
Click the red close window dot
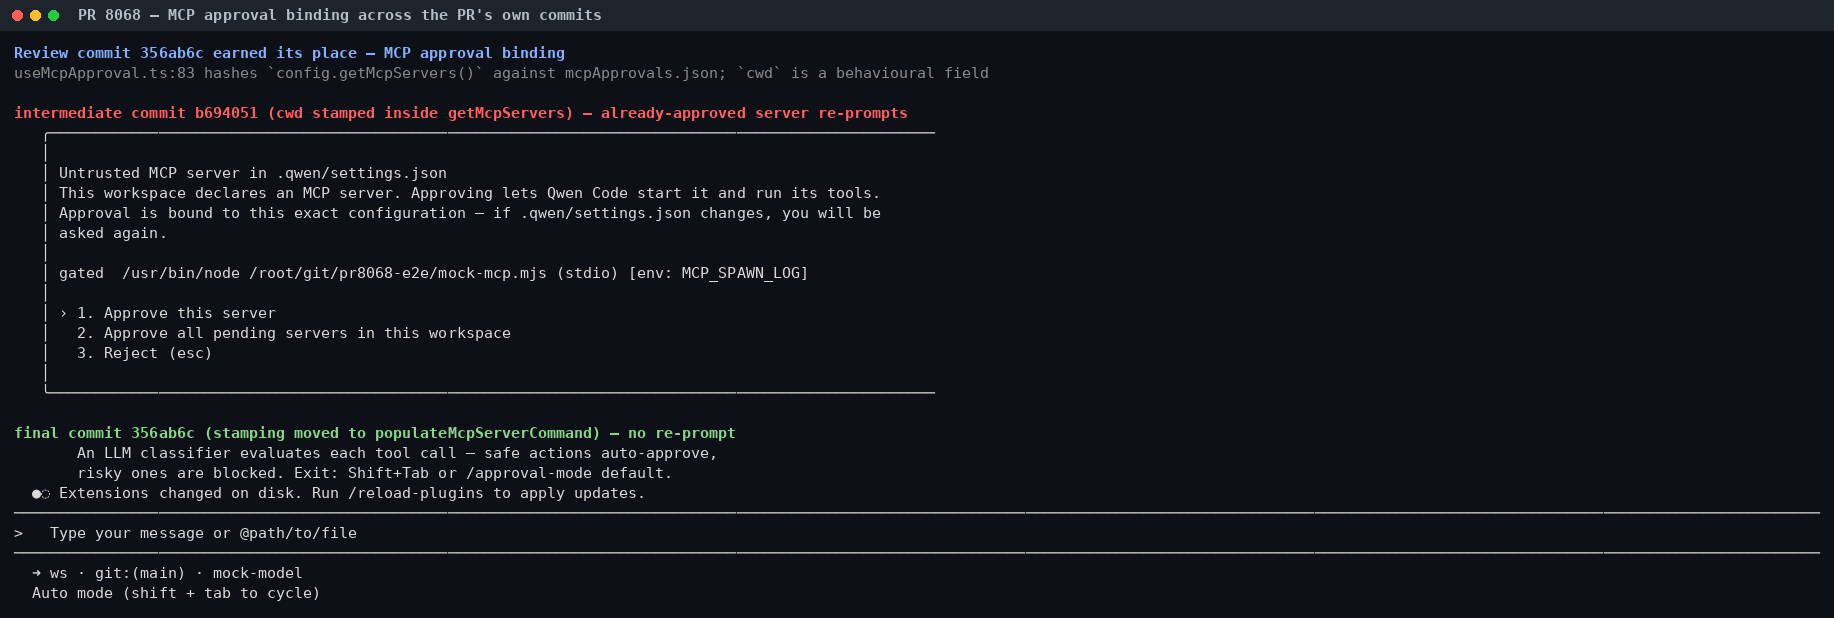coord(18,15)
